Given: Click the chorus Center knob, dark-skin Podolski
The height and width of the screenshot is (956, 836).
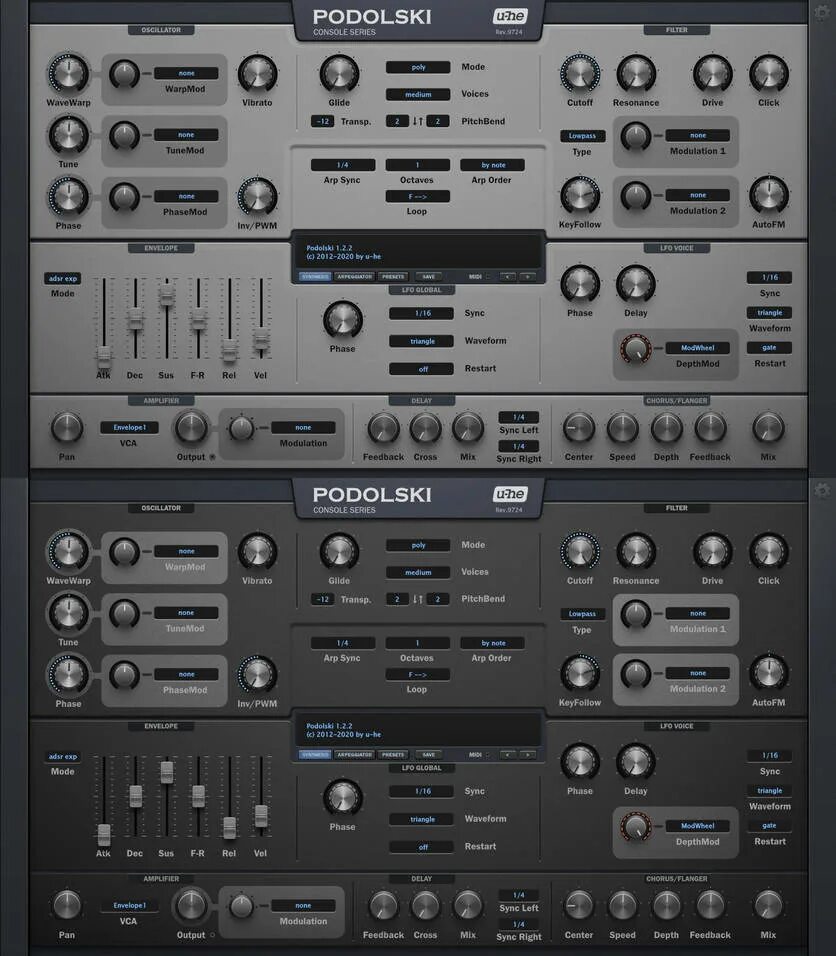Looking at the screenshot, I should [x=579, y=906].
